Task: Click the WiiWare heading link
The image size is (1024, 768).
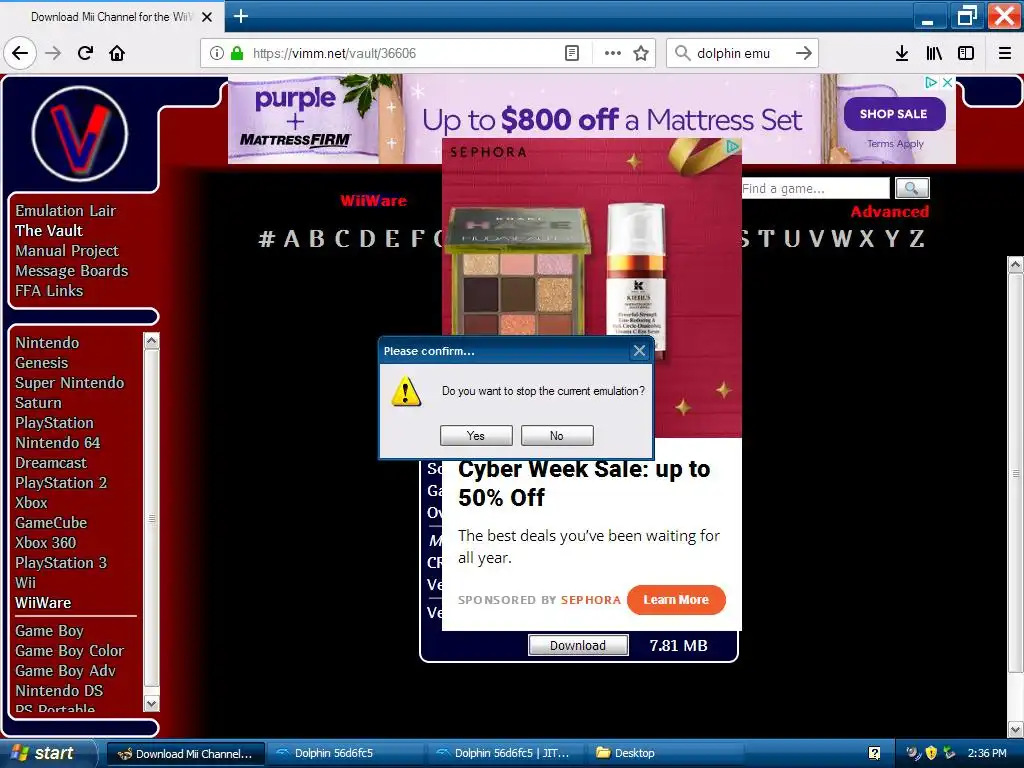Action: coord(373,201)
